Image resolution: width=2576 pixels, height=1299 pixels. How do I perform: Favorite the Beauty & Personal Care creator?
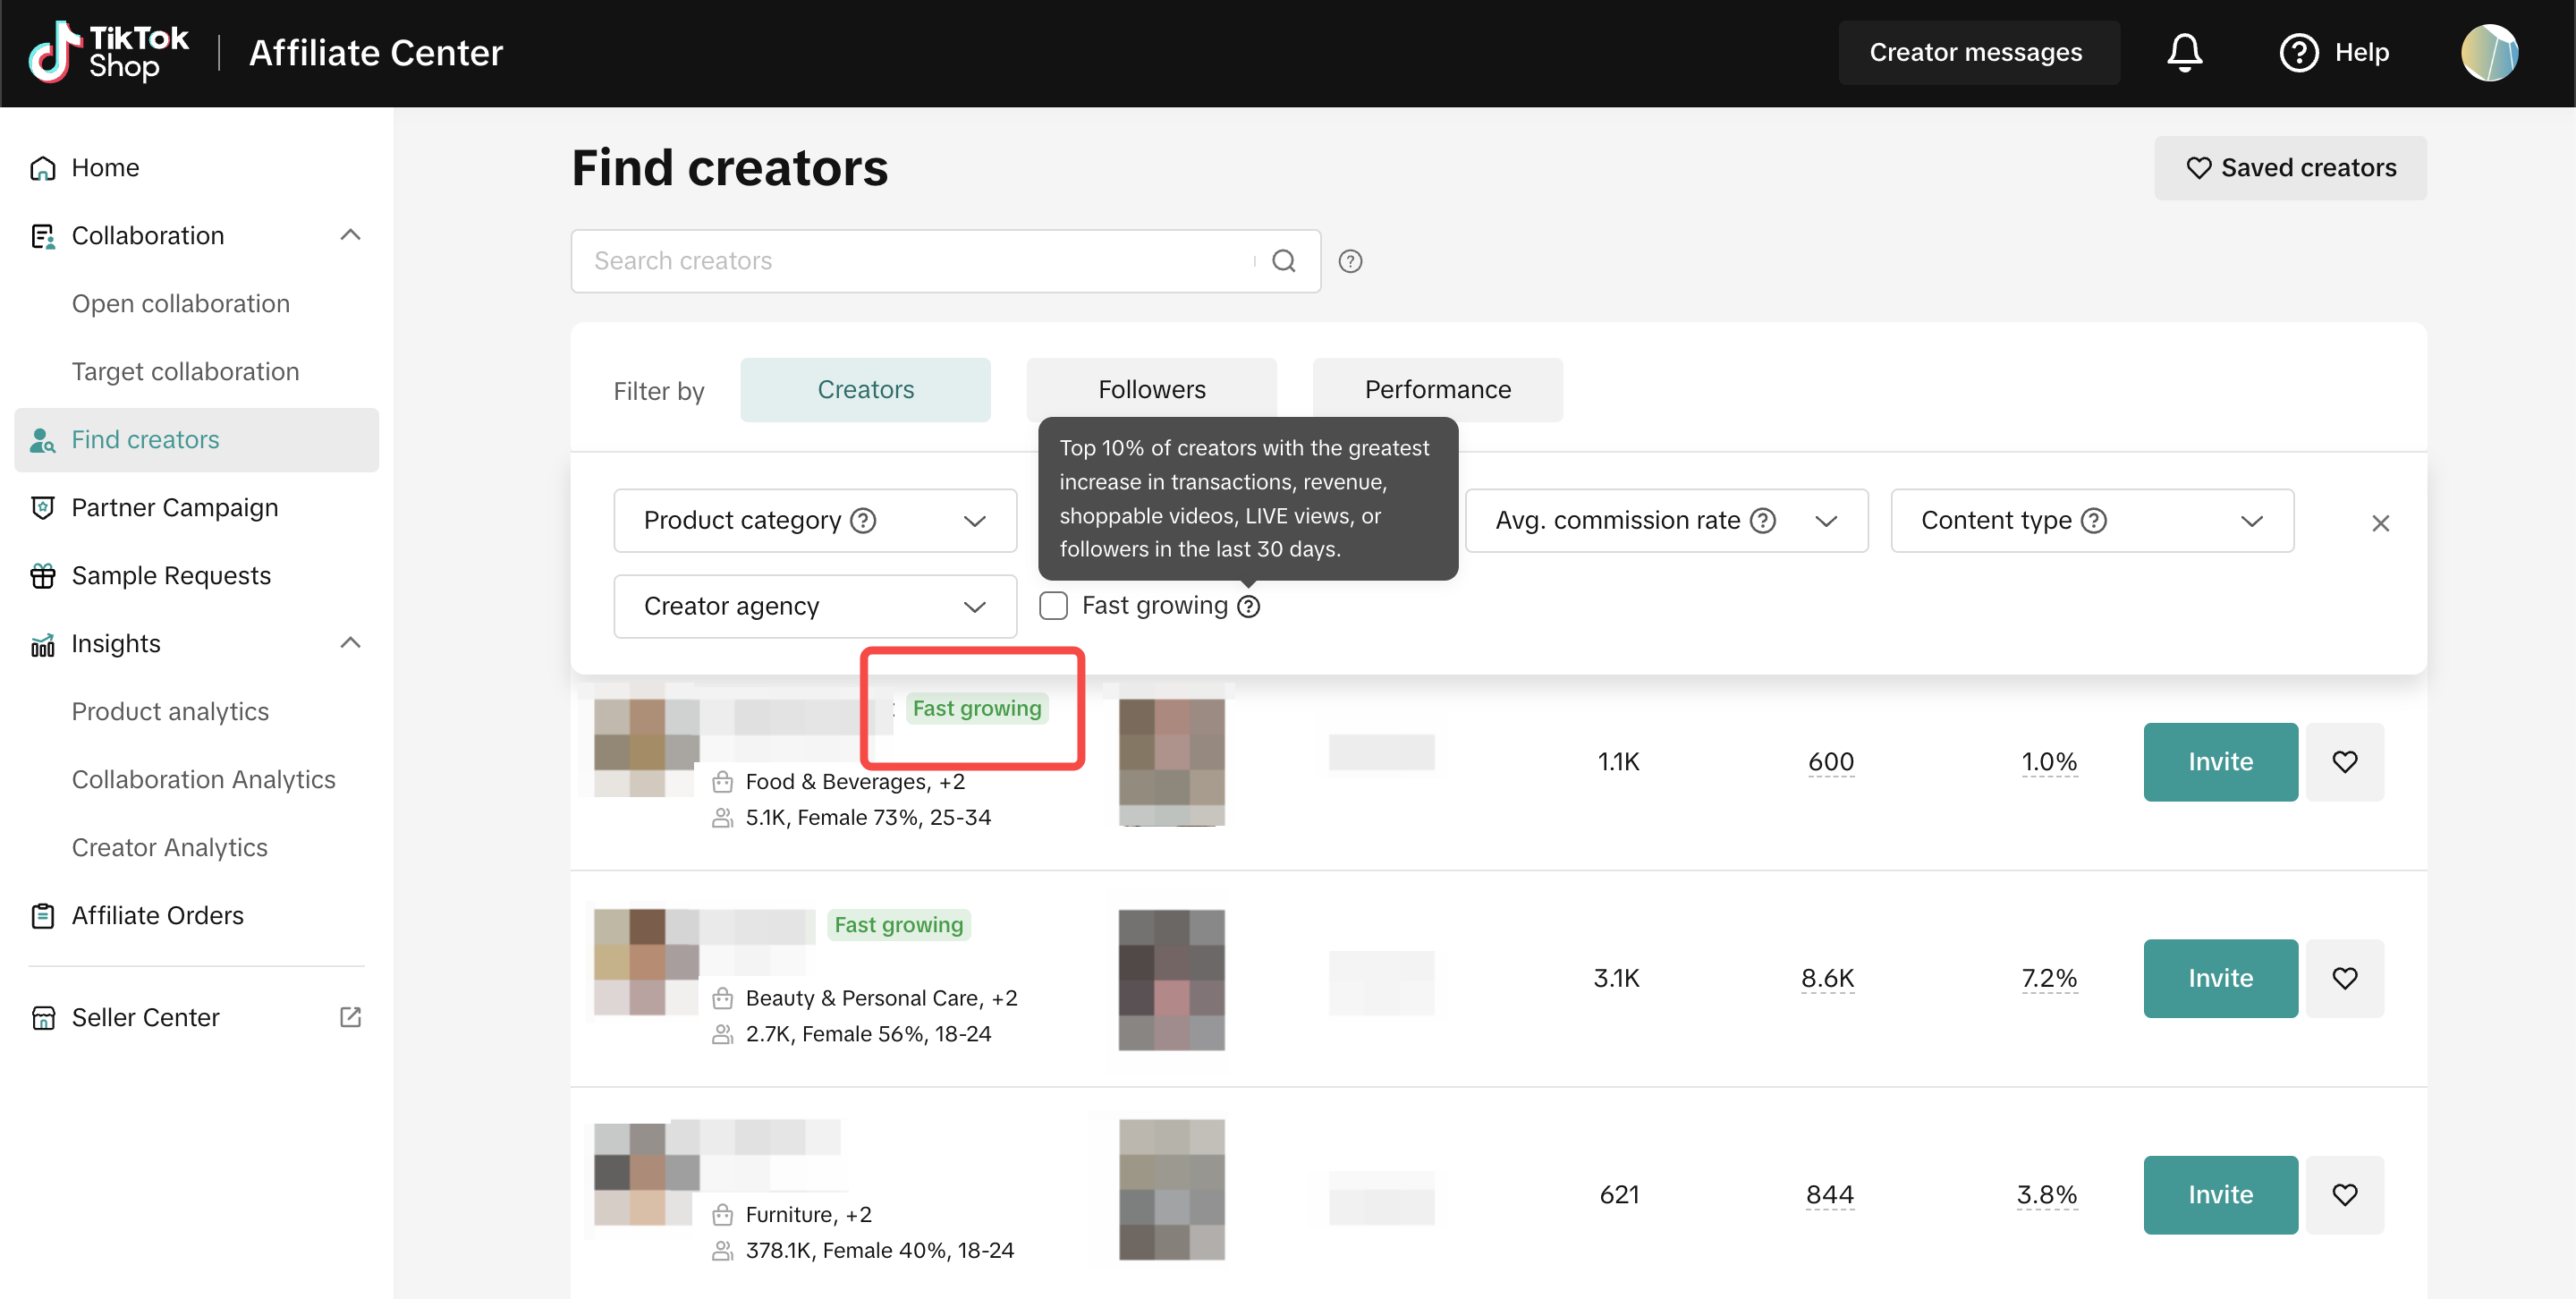(x=2344, y=978)
